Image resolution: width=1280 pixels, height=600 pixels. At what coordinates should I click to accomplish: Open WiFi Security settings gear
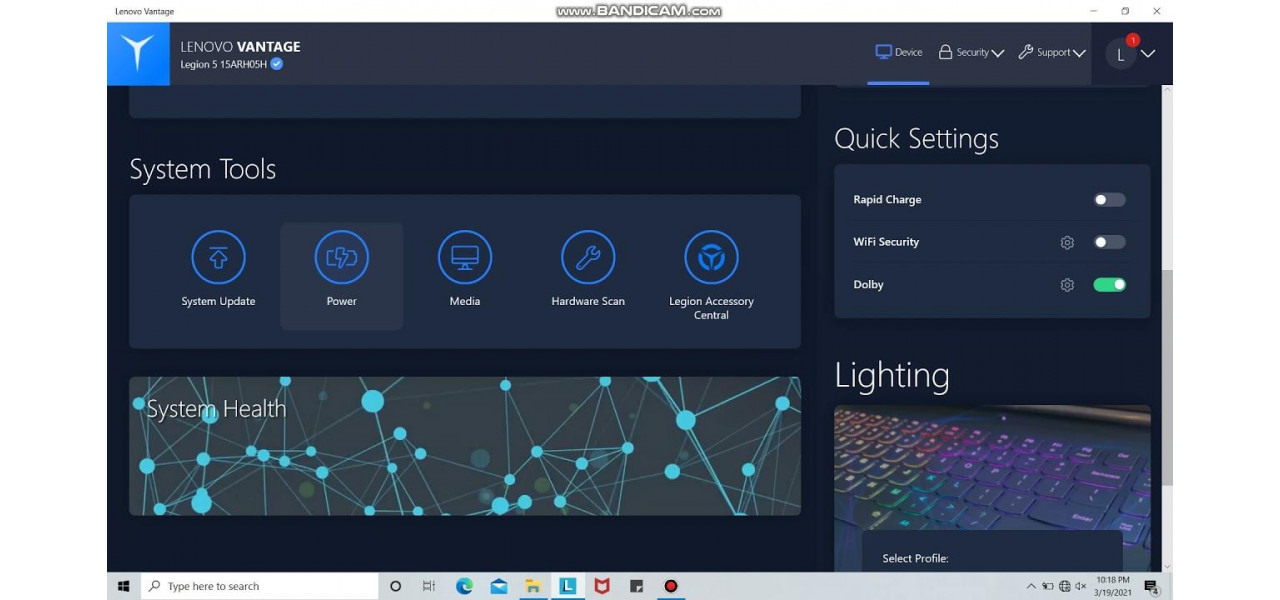1067,242
